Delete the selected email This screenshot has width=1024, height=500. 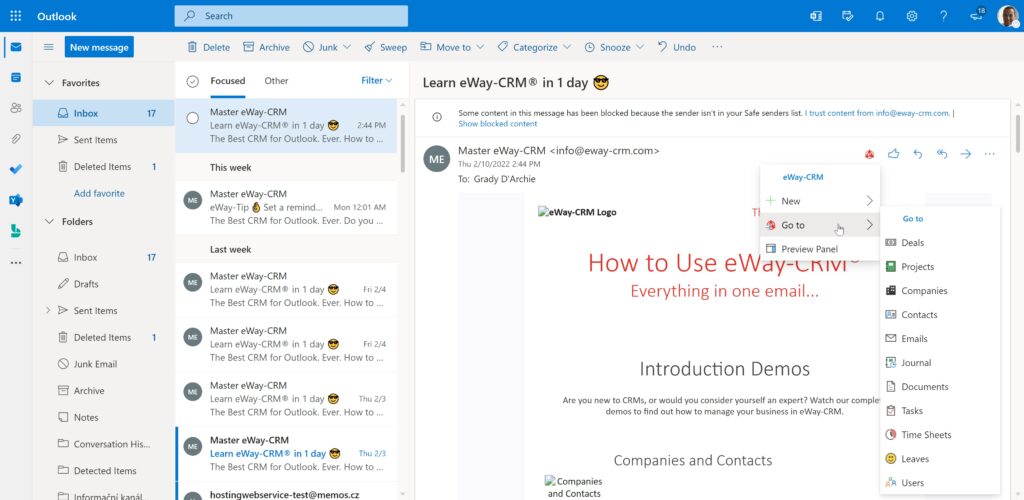click(208, 47)
